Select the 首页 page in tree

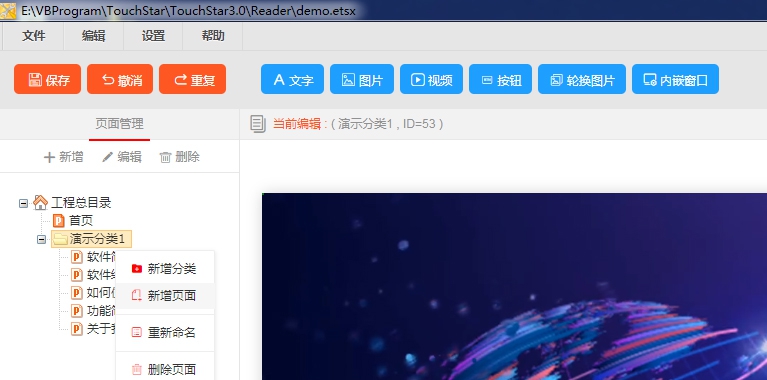pos(81,221)
